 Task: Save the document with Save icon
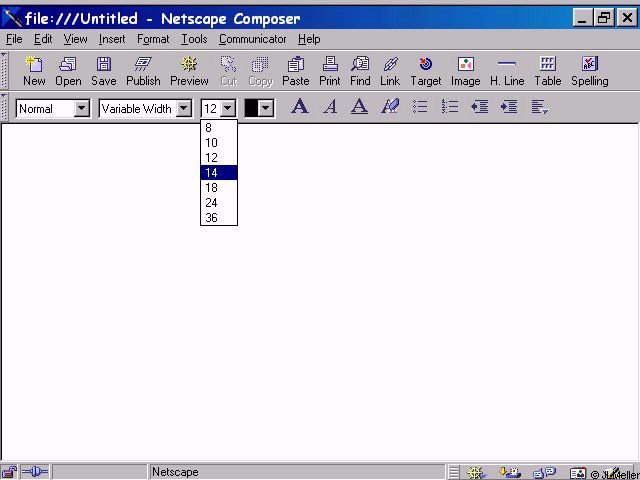104,71
